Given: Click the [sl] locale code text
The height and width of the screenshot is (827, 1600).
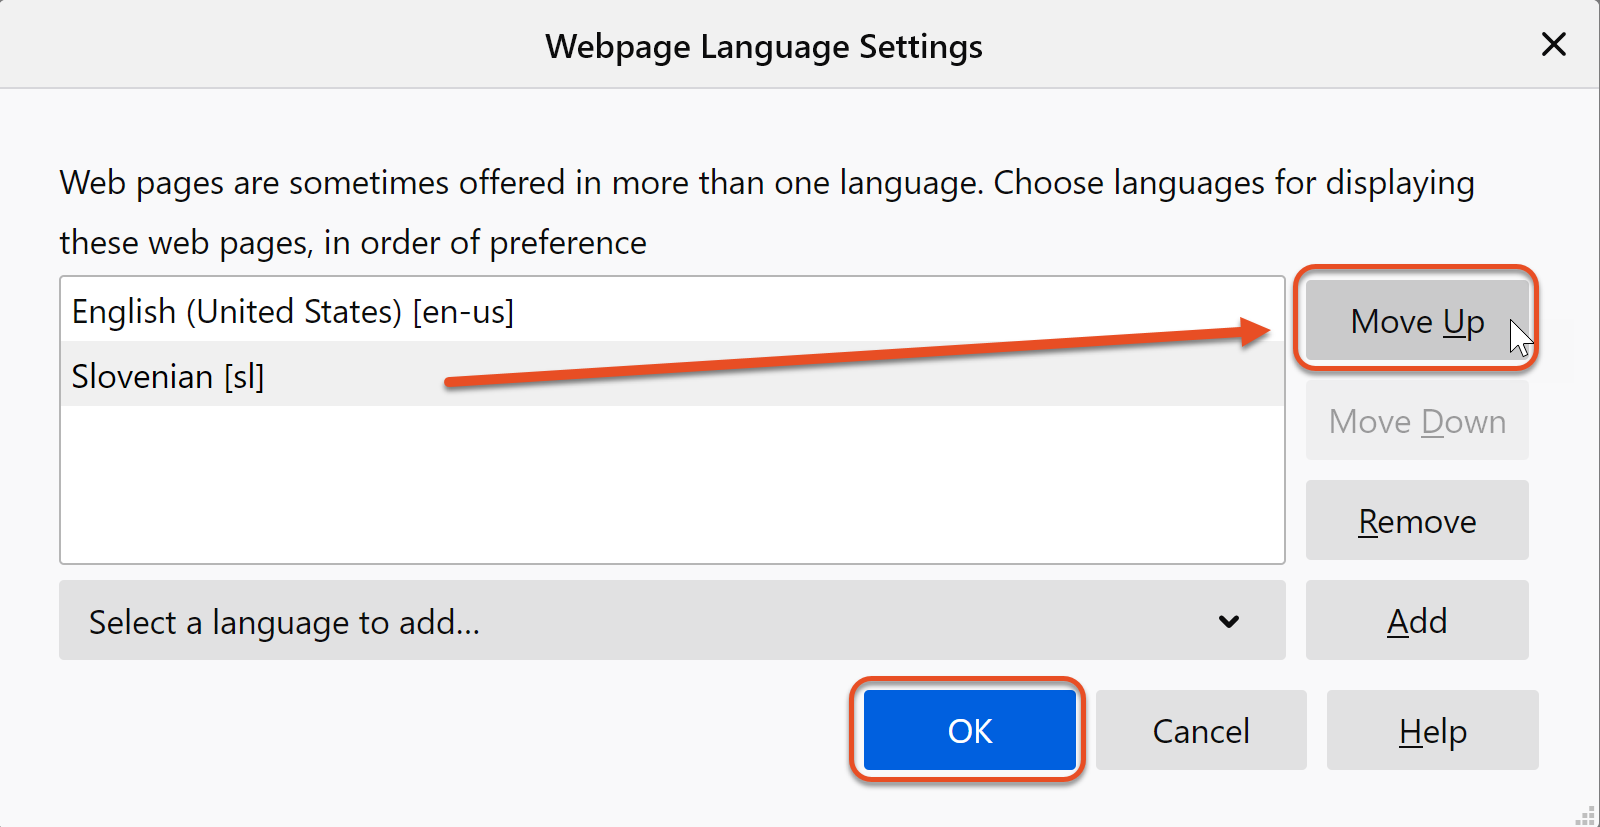Looking at the screenshot, I should coord(244,377).
